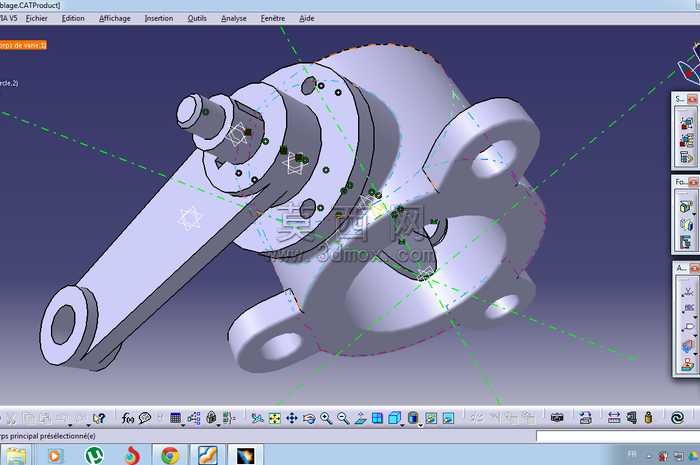Viewport: 700px width, 465px height.
Task: Click first icon in S... toolbar
Action: (x=687, y=123)
